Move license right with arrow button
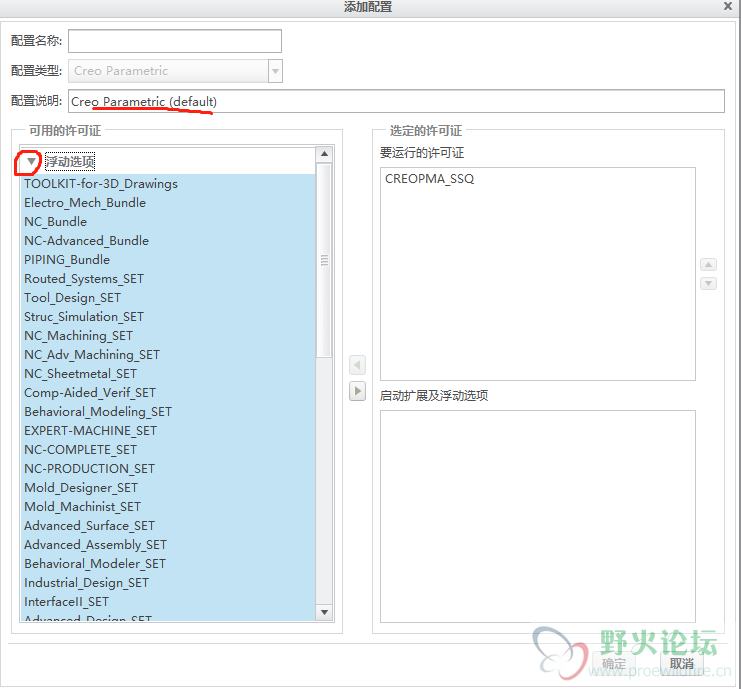Viewport: 741px width, 689px height. pyautogui.click(x=357, y=391)
